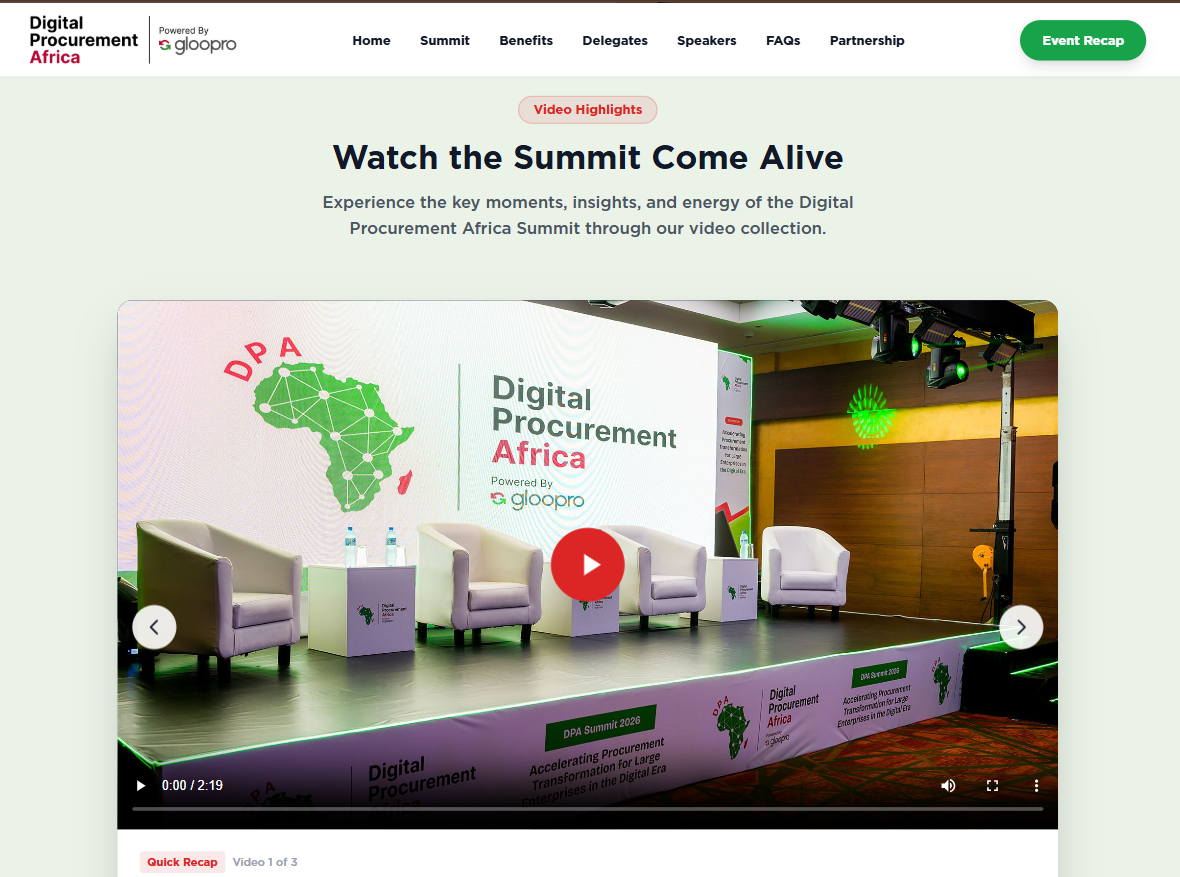Open the video's three-dot options menu
1180x877 pixels.
(1036, 785)
